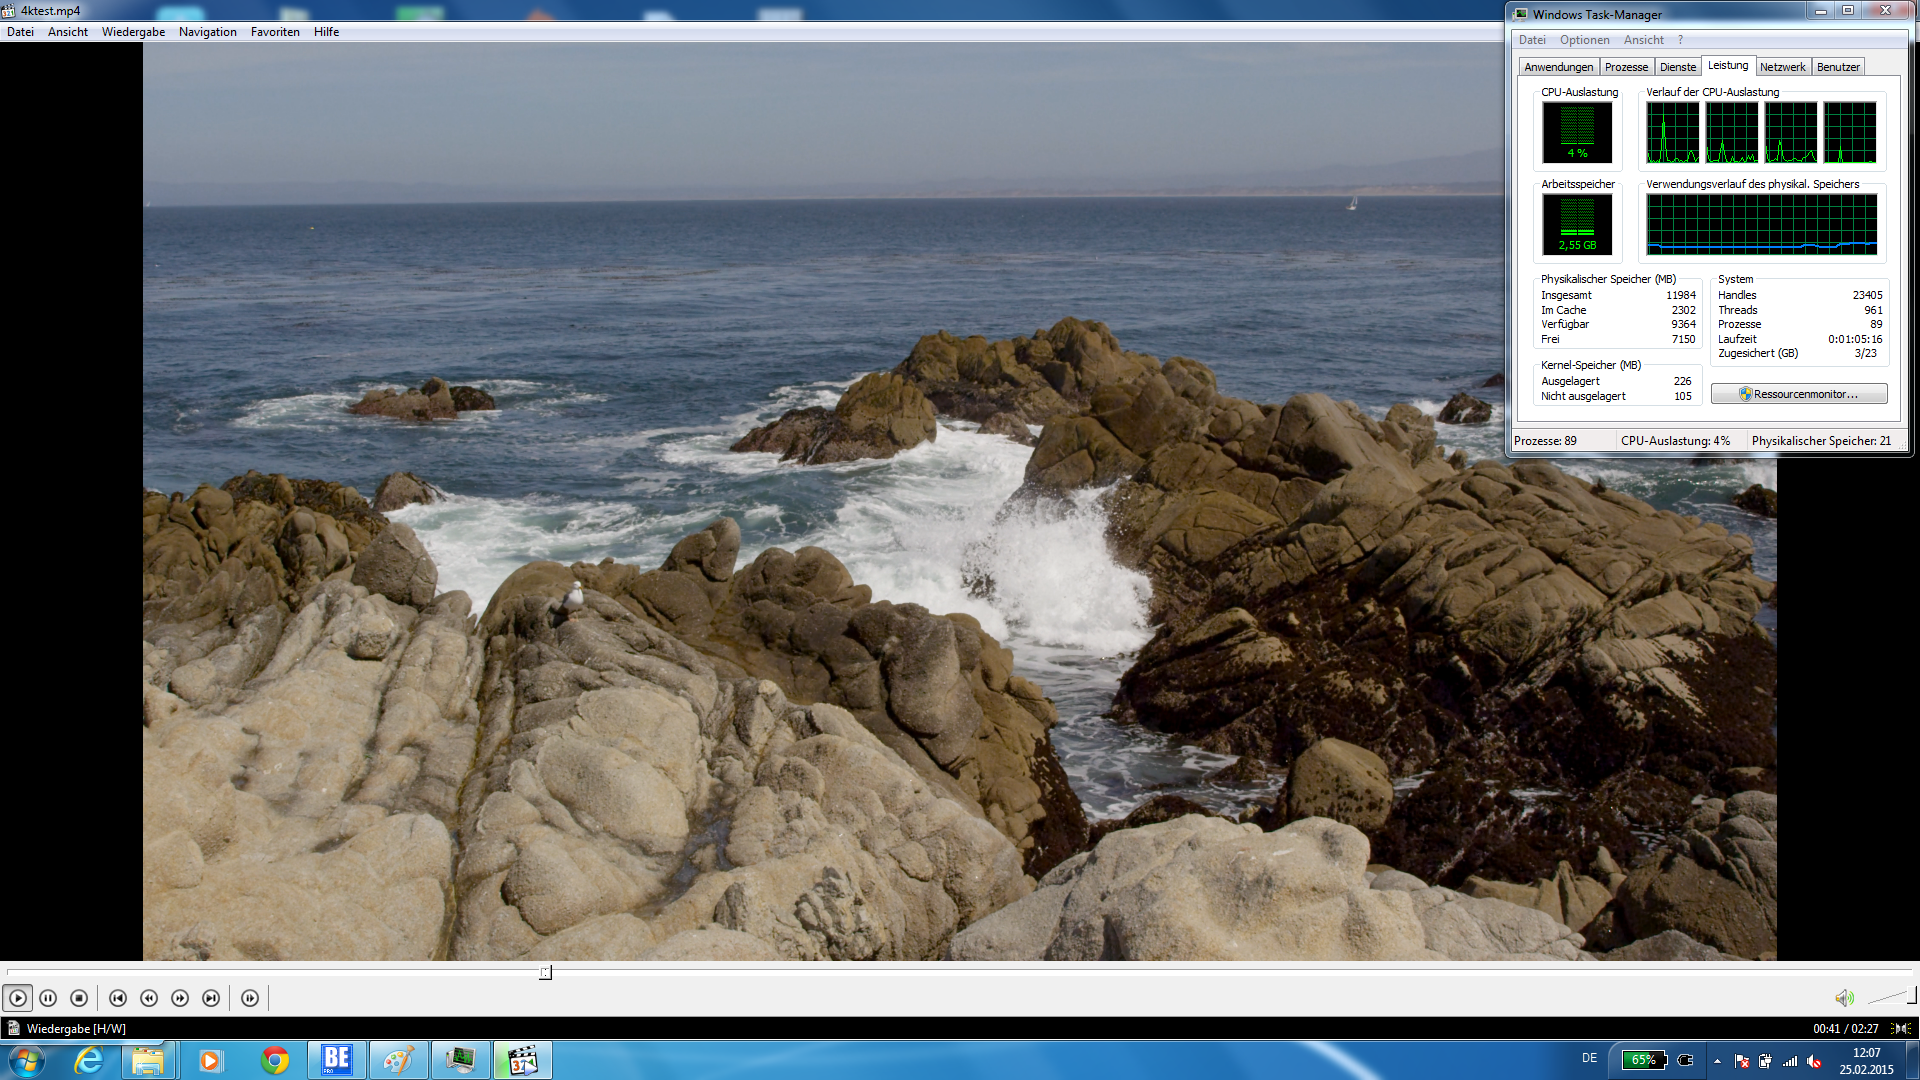Click the player volume slider handle
1920x1080 pixels.
(1911, 995)
